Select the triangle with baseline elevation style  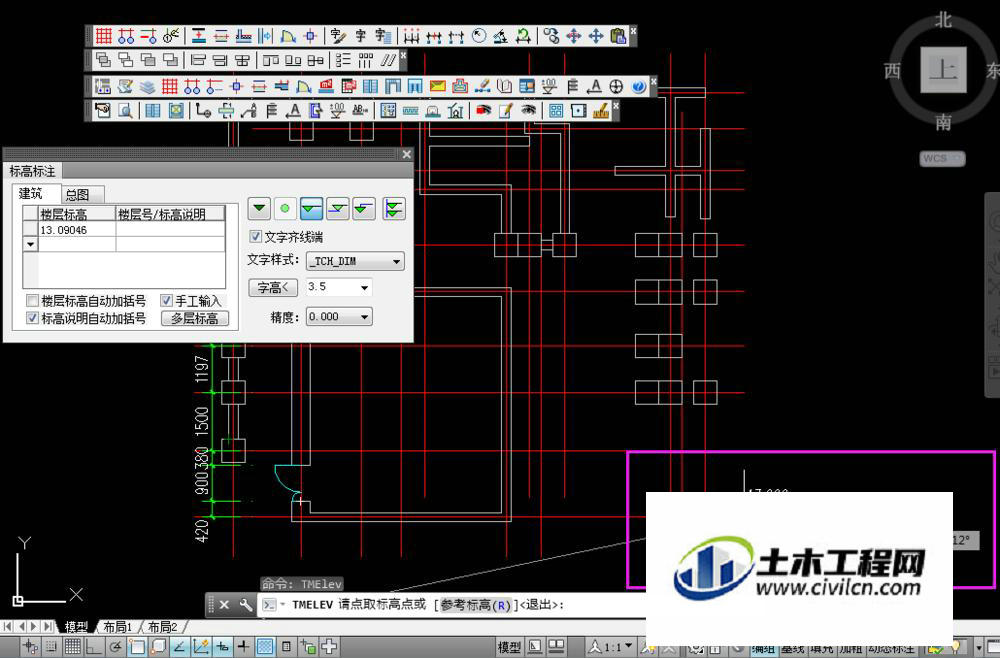pos(311,208)
